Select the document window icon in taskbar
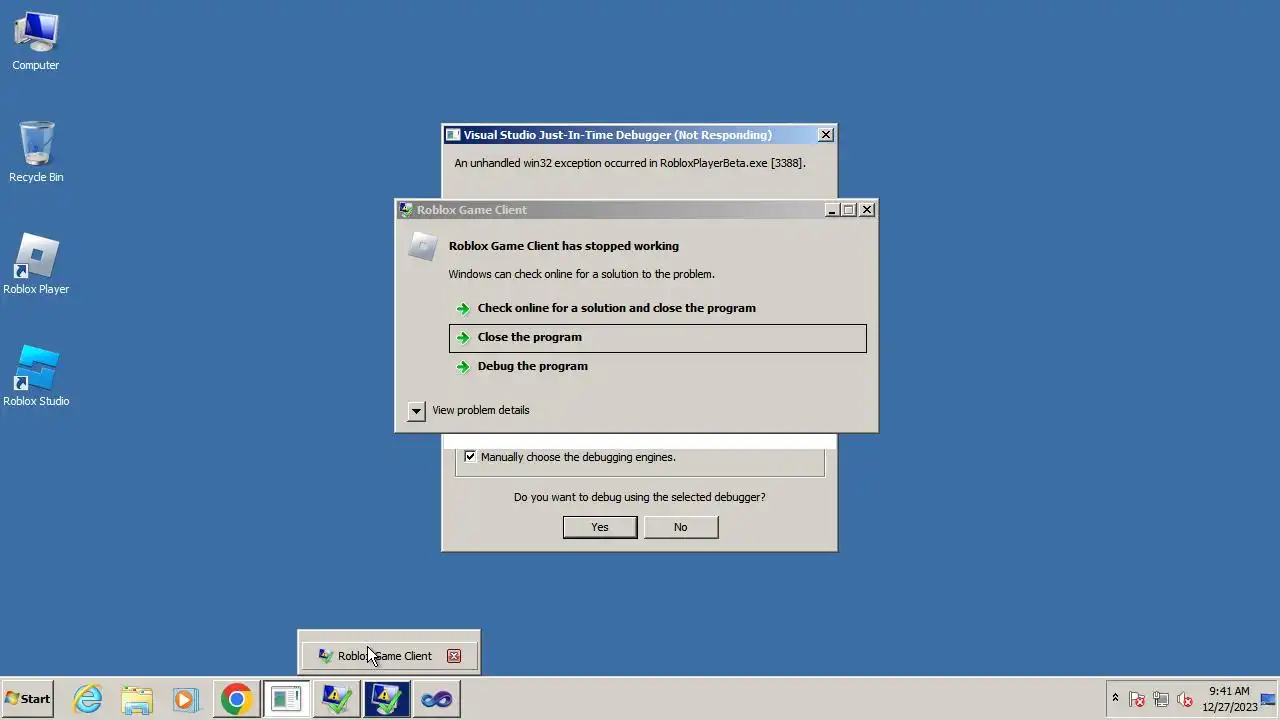Screen dimensions: 1280x720 [286, 699]
